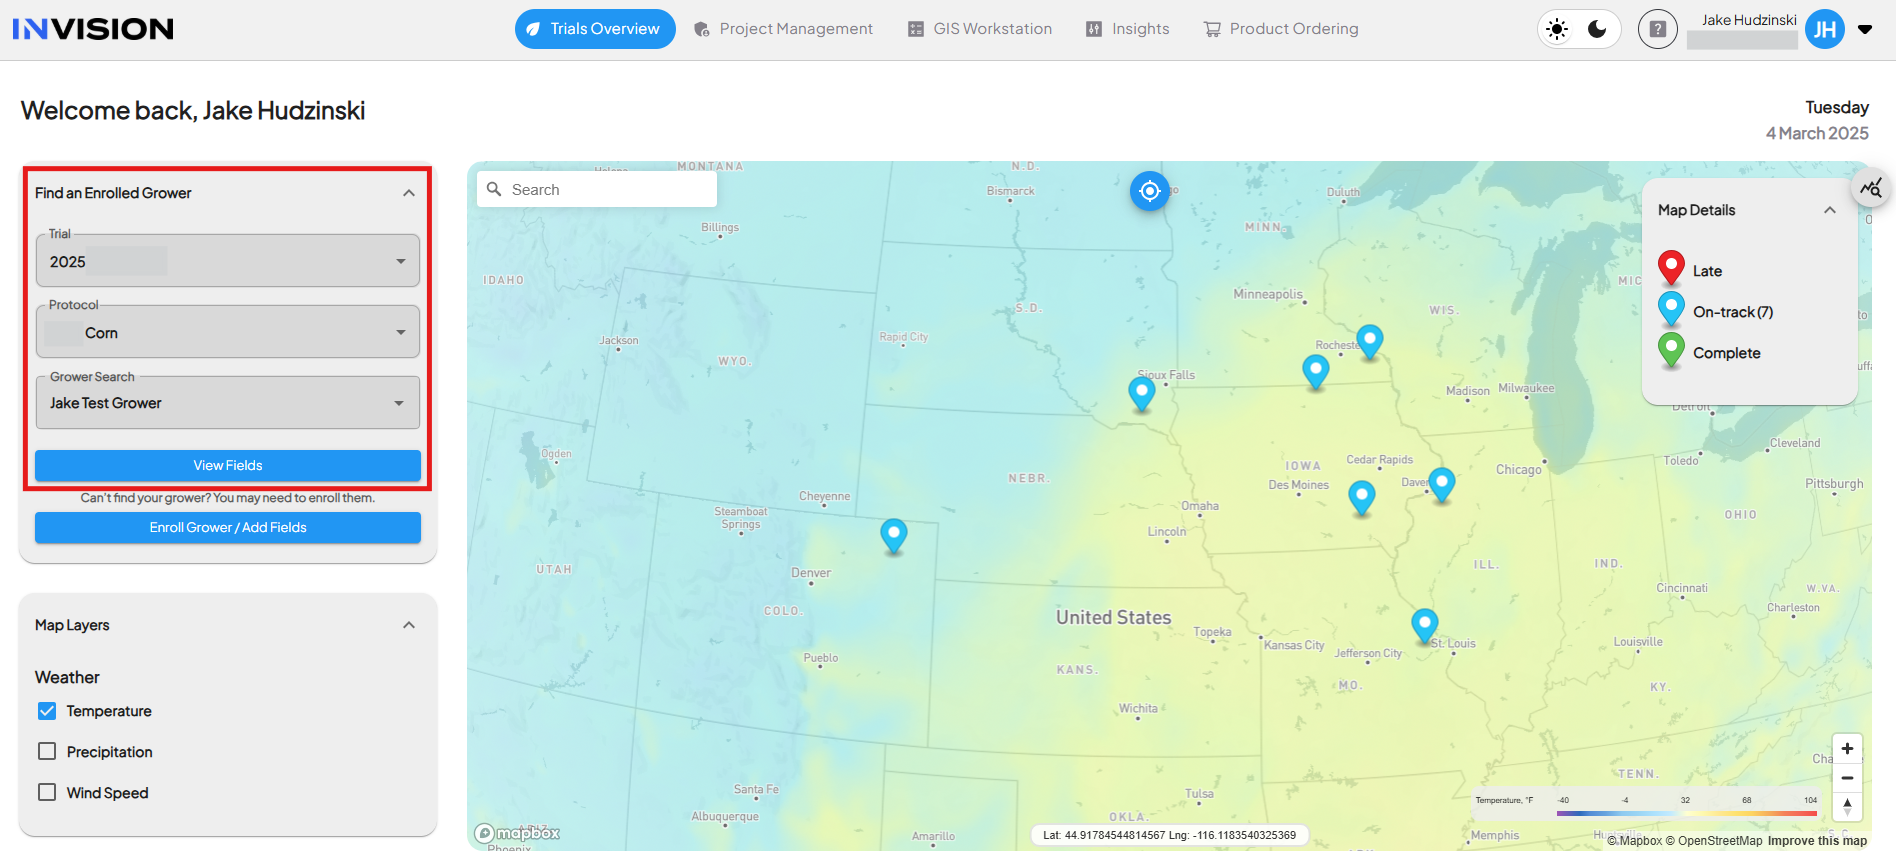The image size is (1896, 864).
Task: Collapse the Map Layers panel
Action: (409, 626)
